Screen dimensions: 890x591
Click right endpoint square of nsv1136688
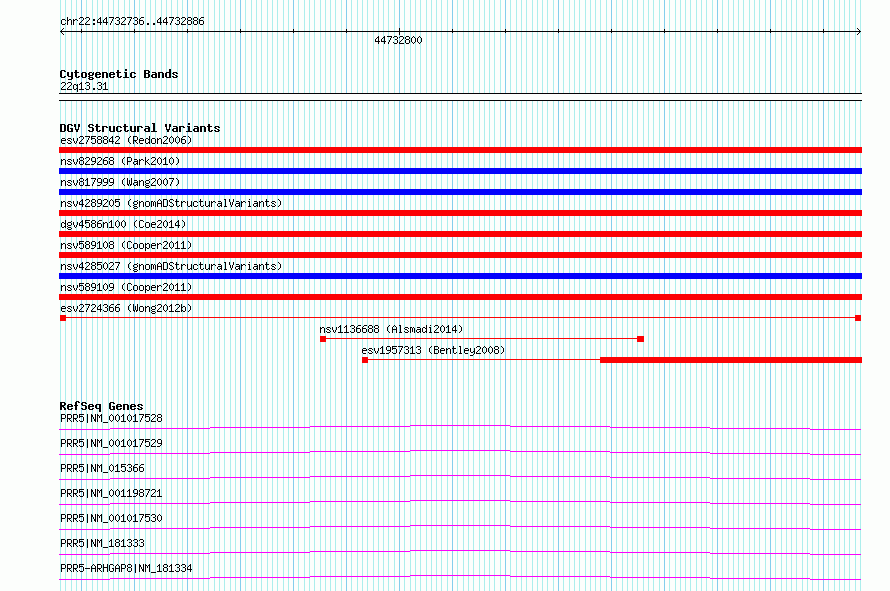[x=641, y=339]
